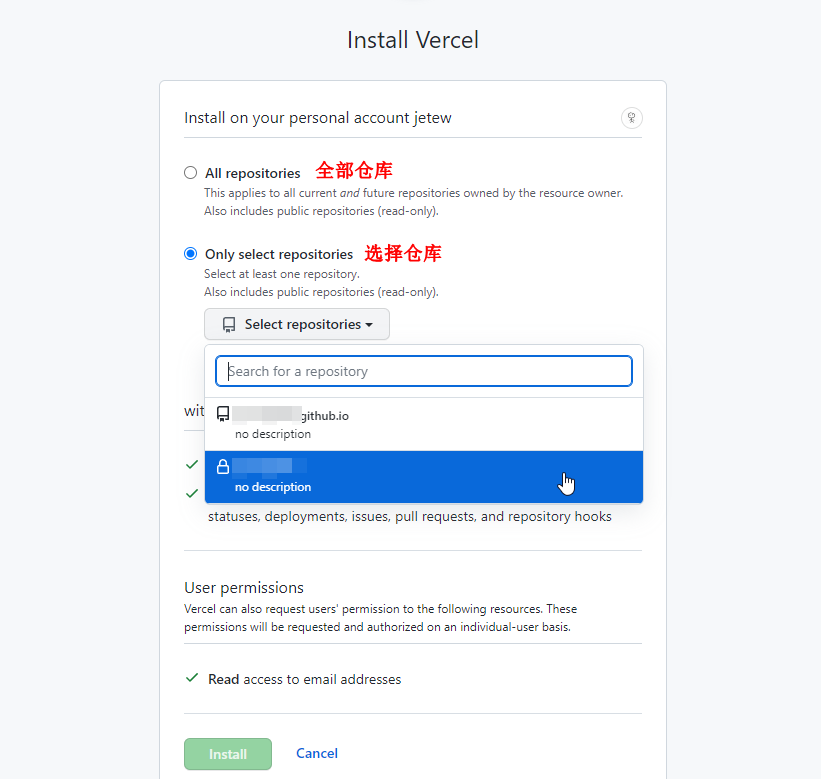
Task: Click the caret arrow on Select repositories
Action: pyautogui.click(x=369, y=325)
